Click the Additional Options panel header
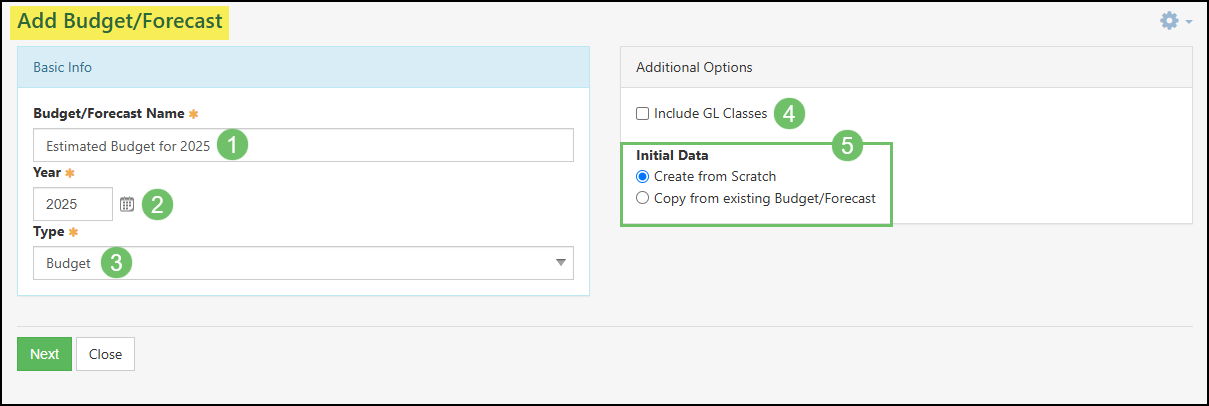1209x406 pixels. click(x=906, y=68)
